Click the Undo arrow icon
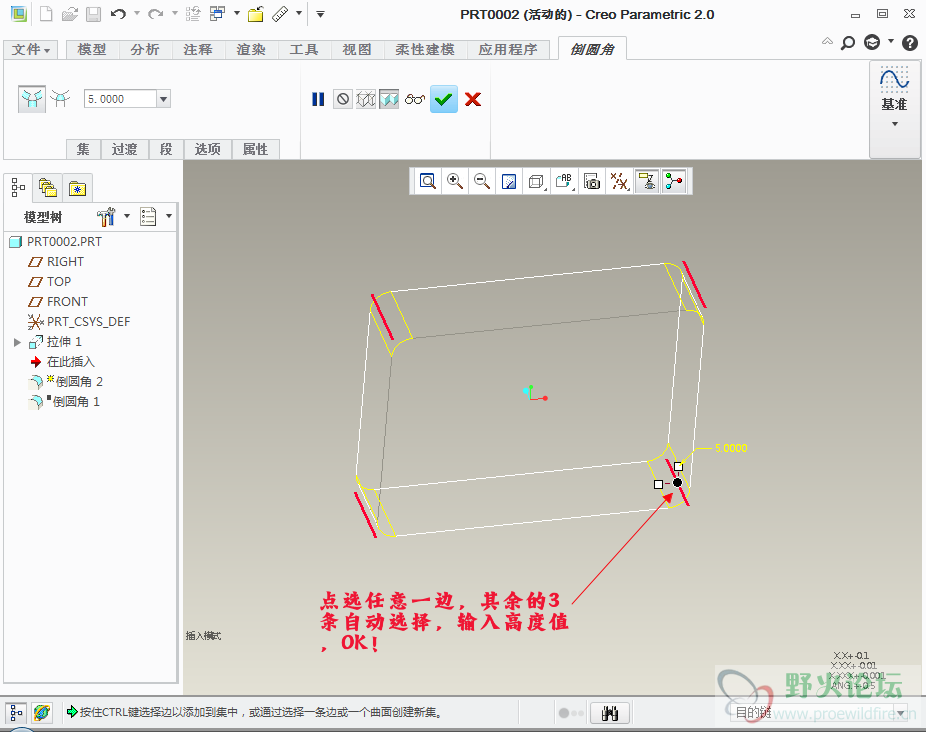 pyautogui.click(x=118, y=14)
